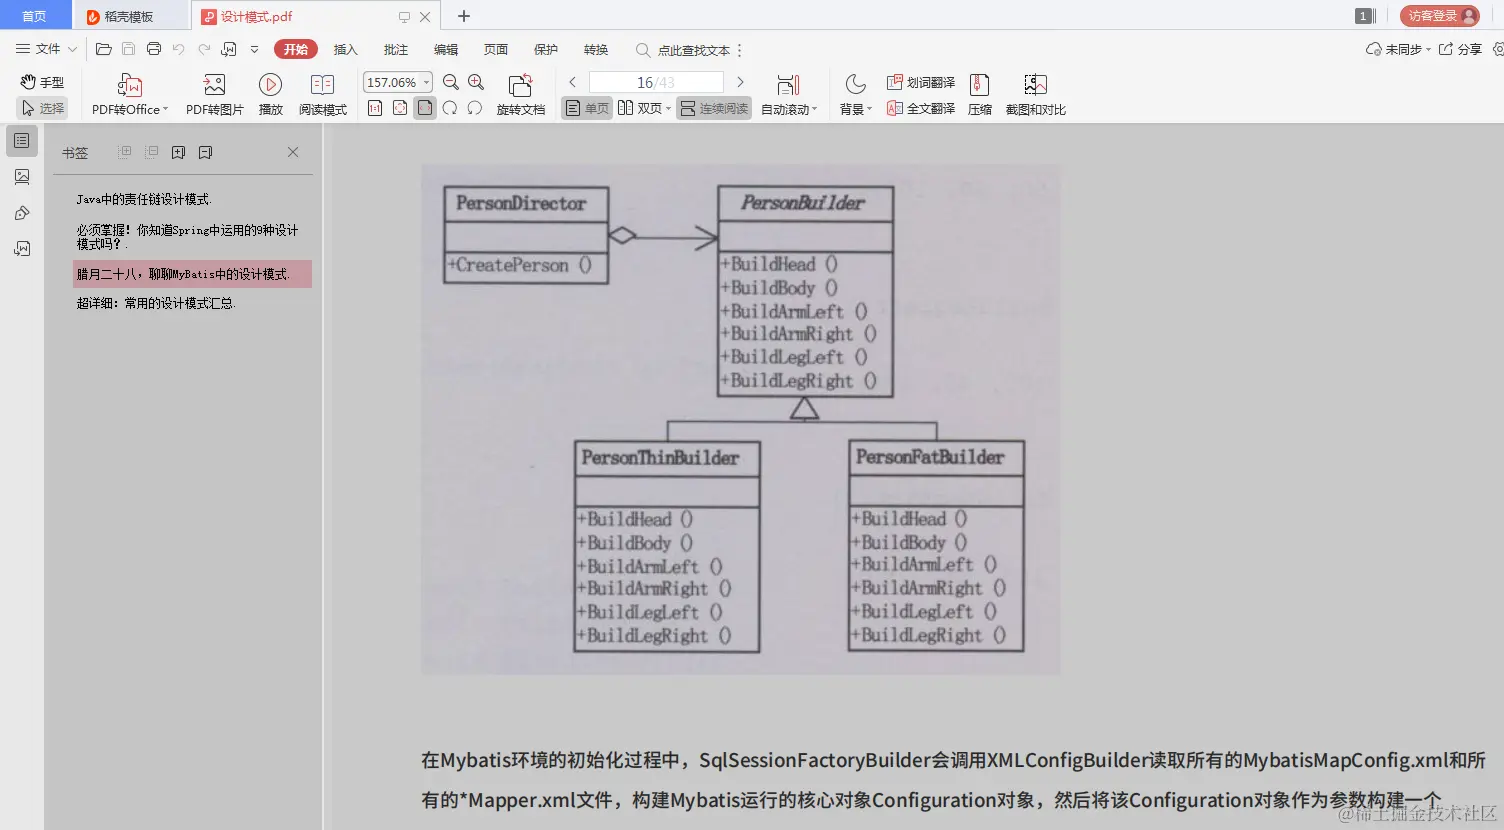Enter 阅读模式 reading mode
Screen dimensions: 1504x830
[x=323, y=93]
